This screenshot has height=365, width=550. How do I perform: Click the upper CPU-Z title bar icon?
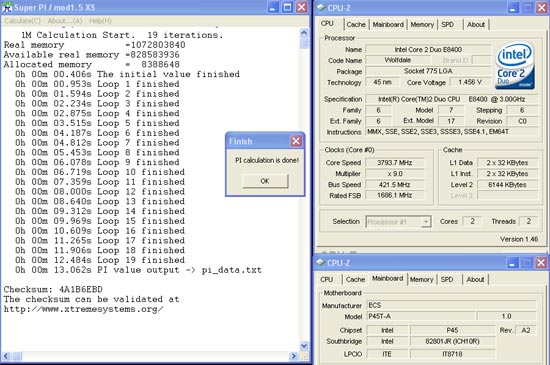[321, 8]
